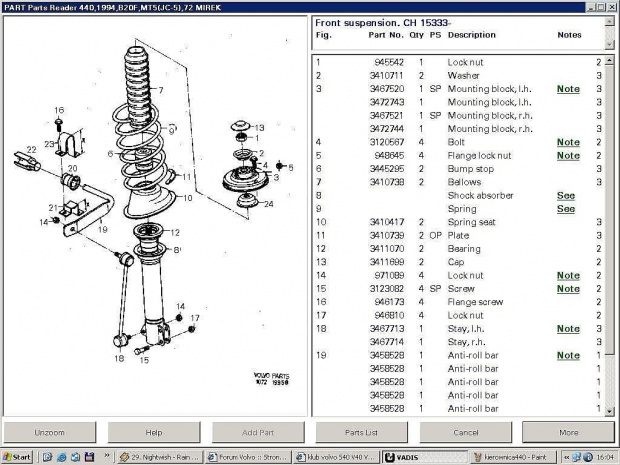Open the Note link for Anti-roll bar

(x=567, y=355)
